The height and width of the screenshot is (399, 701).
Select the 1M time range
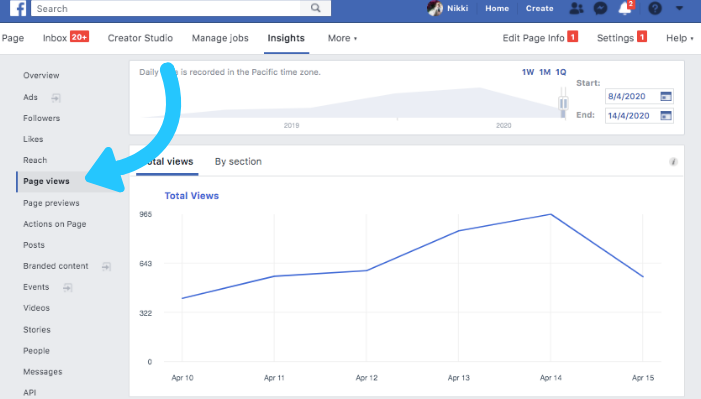(545, 72)
